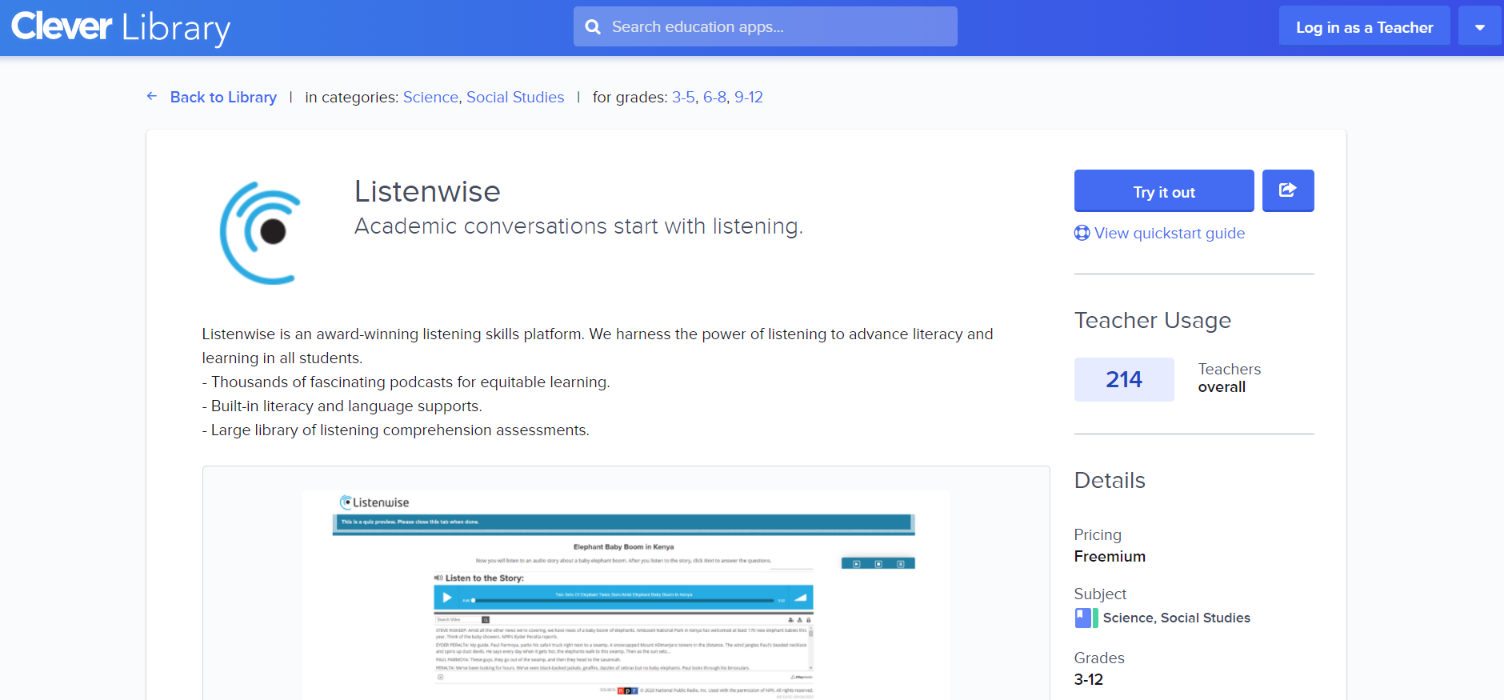Click the Listenwise app logo
The width and height of the screenshot is (1504, 700).
point(262,232)
